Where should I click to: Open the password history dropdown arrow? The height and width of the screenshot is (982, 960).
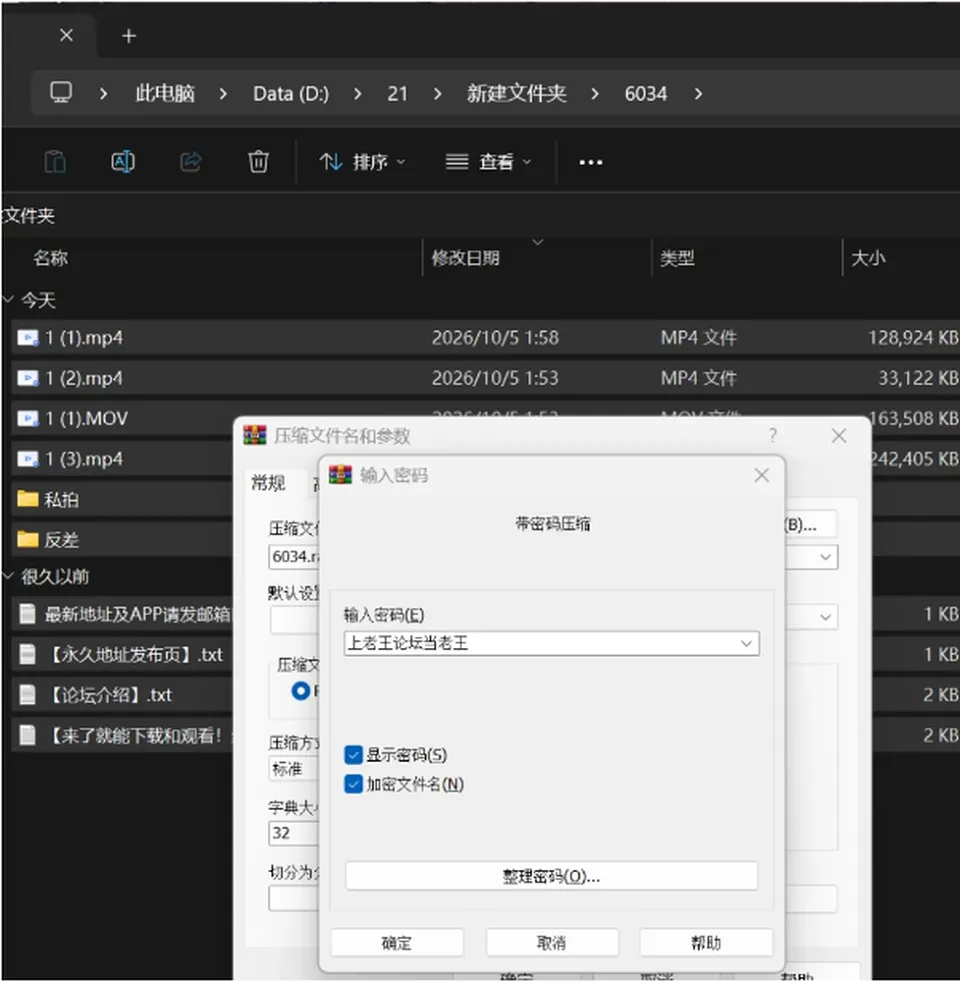coord(746,643)
